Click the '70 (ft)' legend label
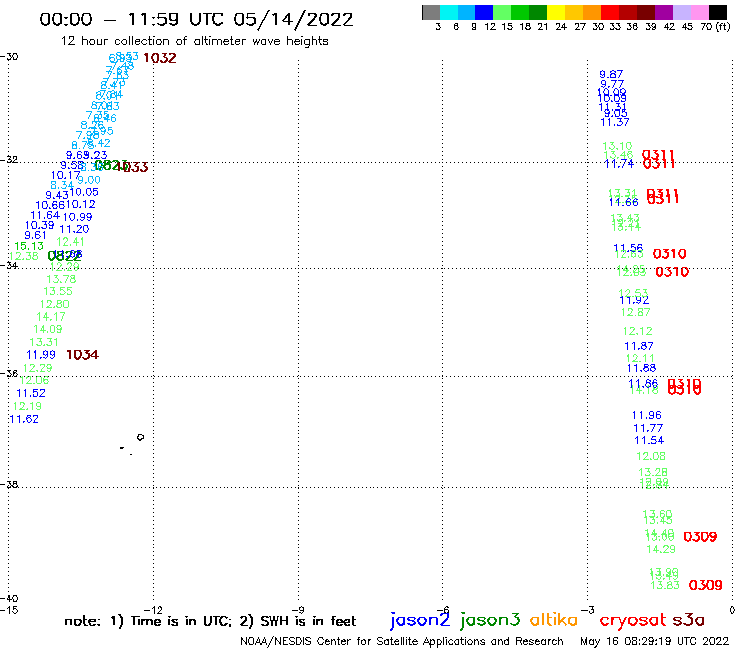Image resolution: width=740 pixels, height=650 pixels. [715, 27]
